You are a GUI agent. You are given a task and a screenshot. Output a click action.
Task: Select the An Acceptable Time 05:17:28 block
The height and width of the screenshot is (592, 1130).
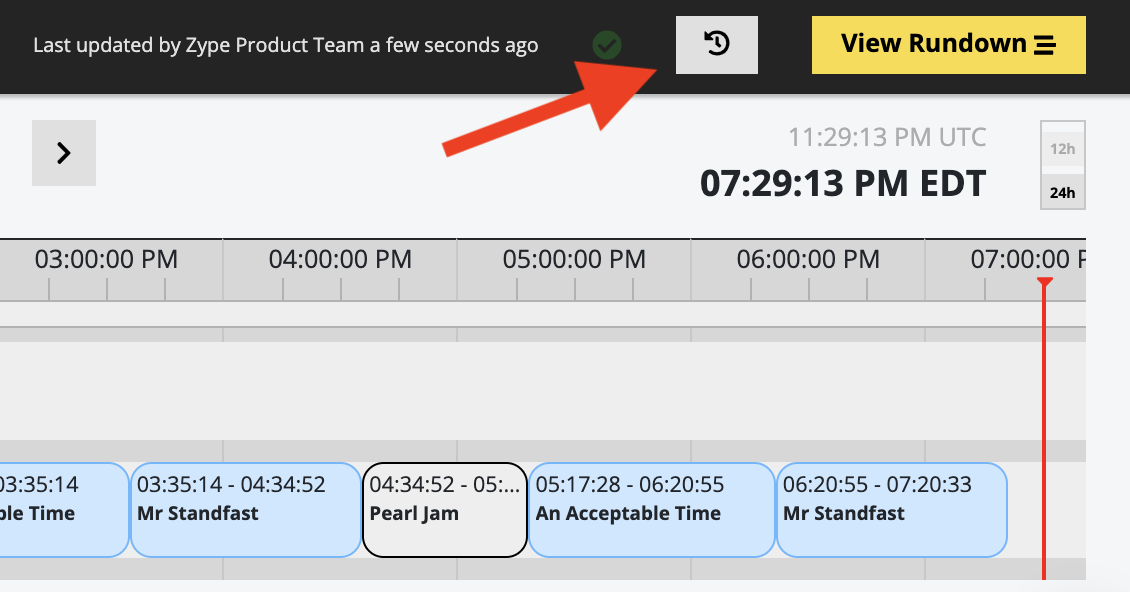pos(652,510)
